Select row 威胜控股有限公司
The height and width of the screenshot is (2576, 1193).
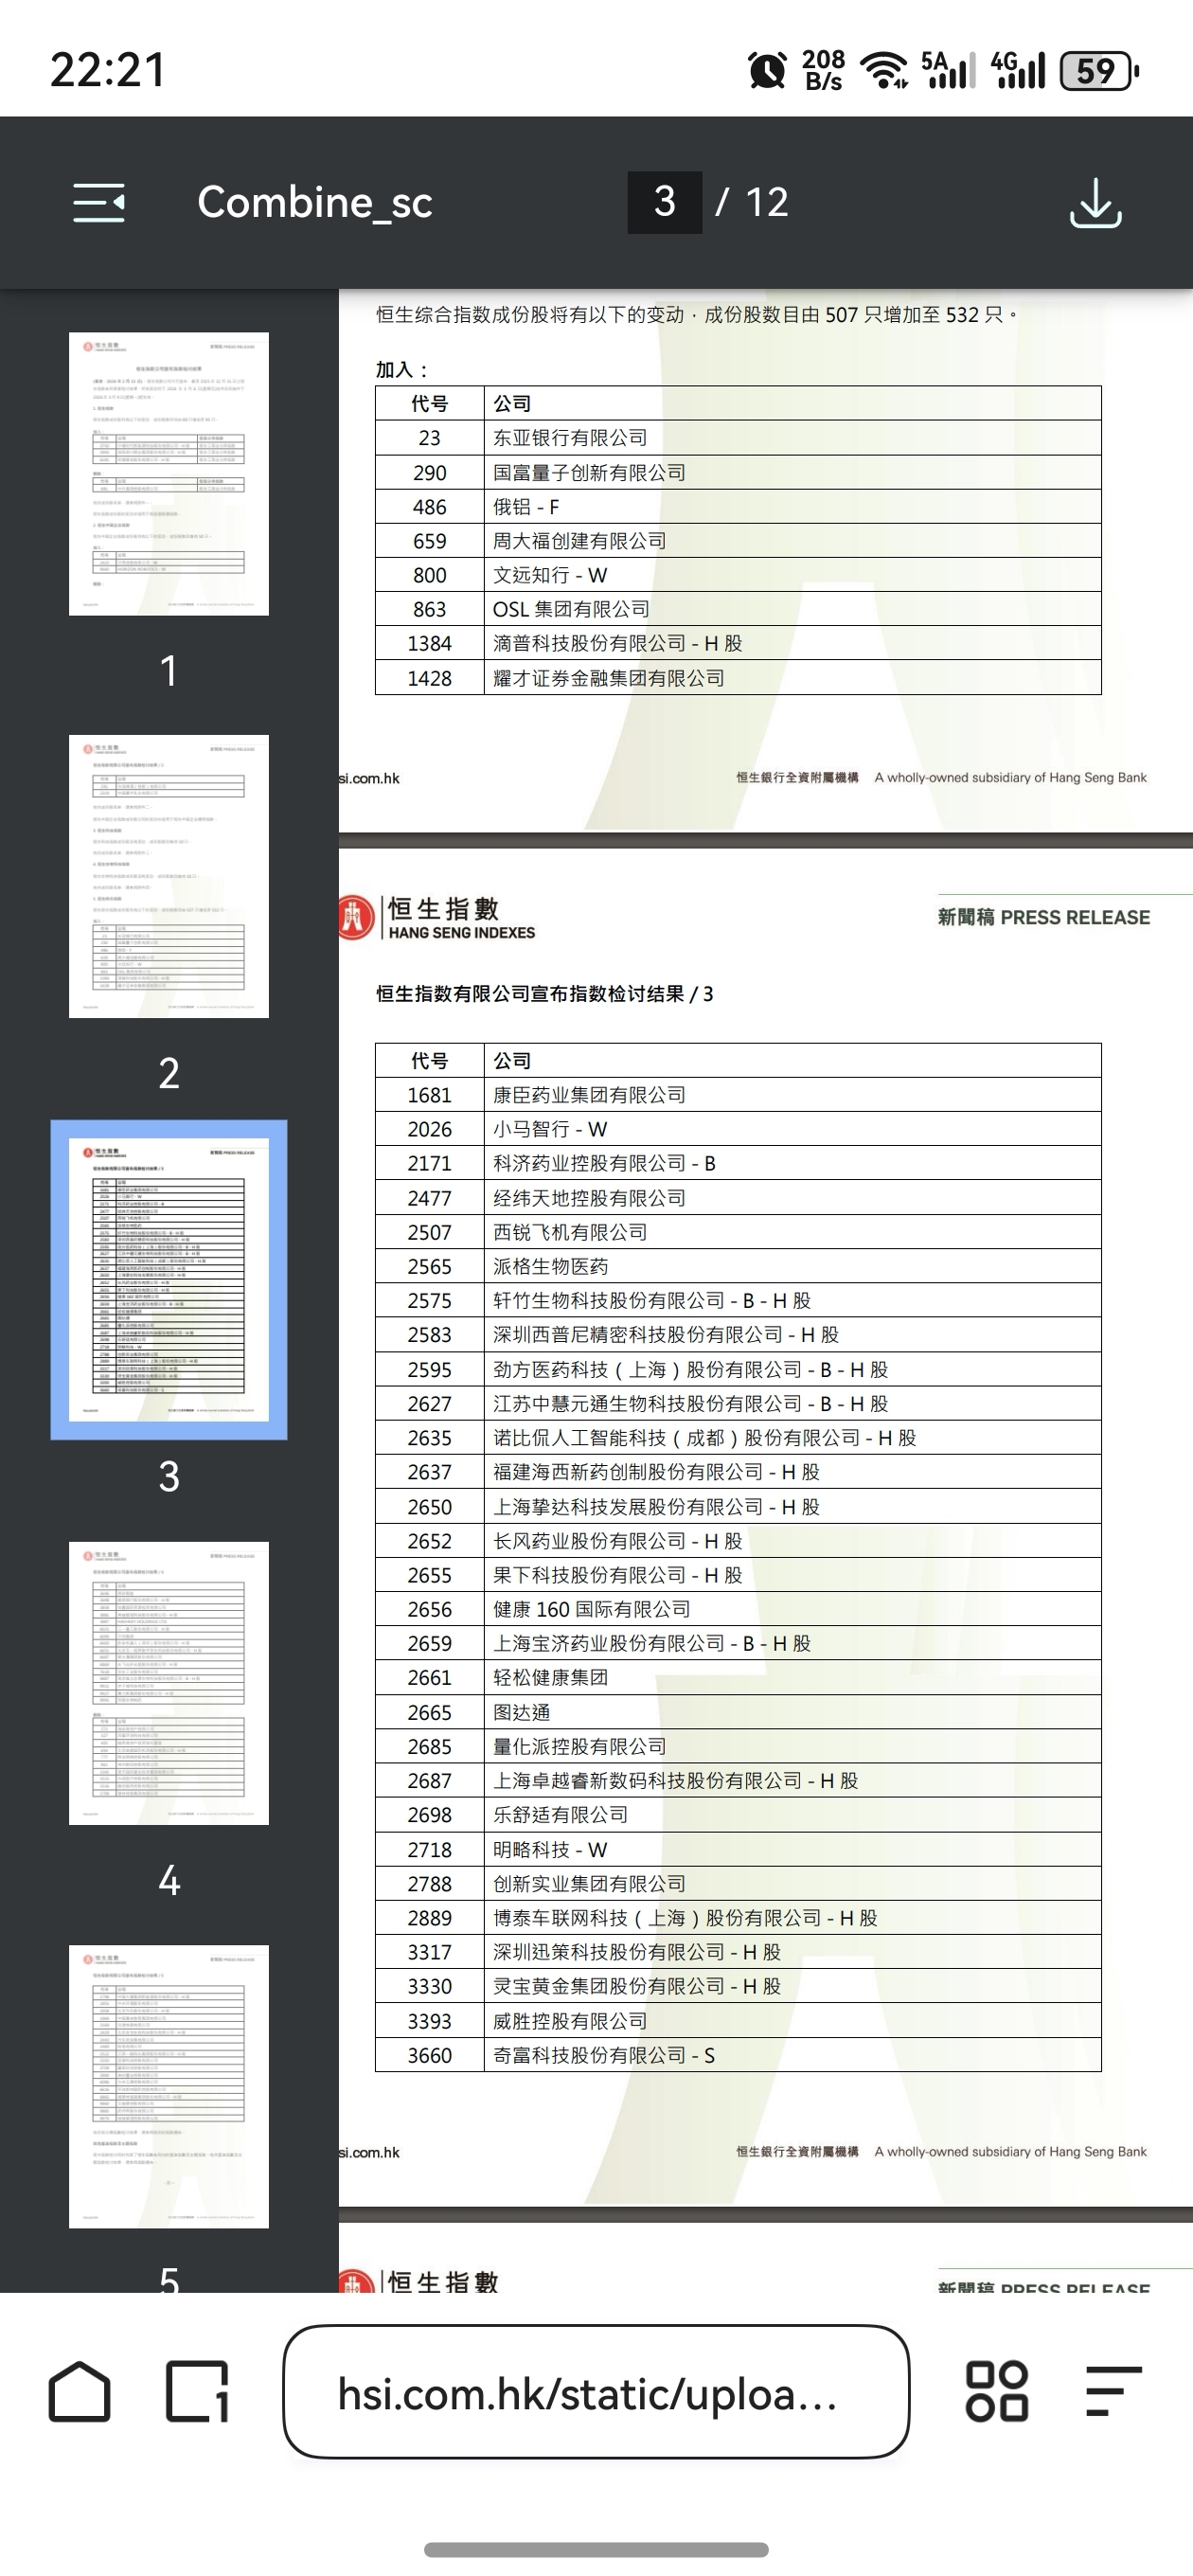738,2021
